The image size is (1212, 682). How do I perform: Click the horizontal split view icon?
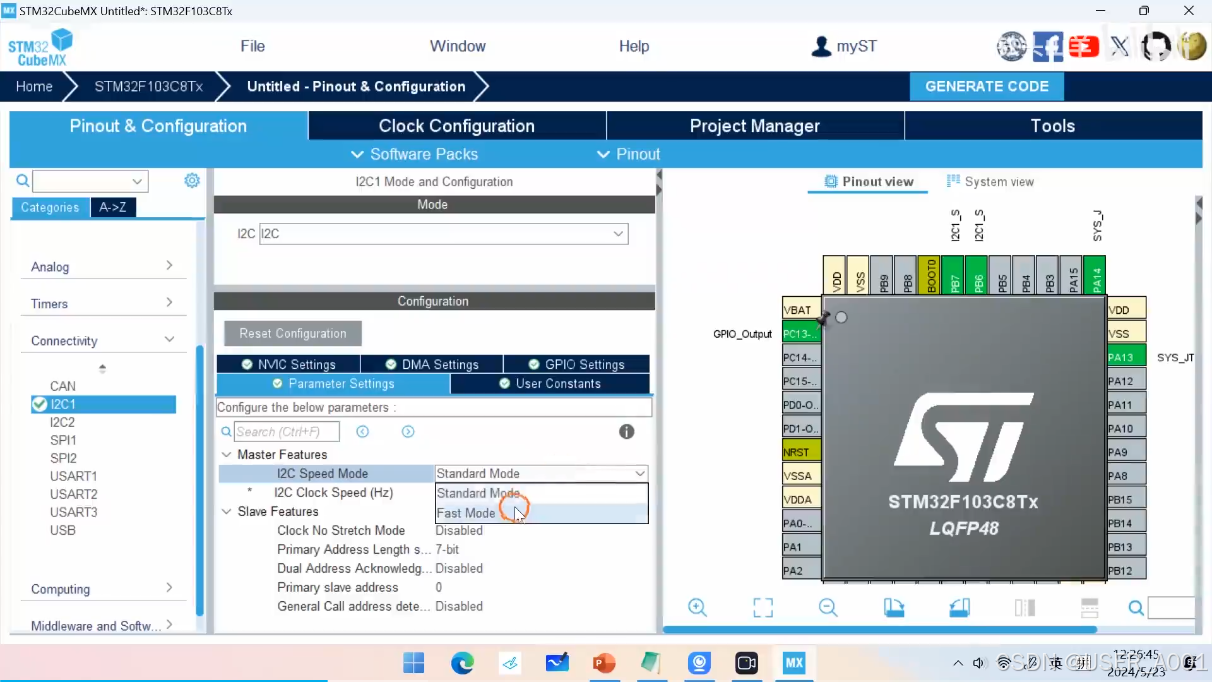(x=1090, y=607)
